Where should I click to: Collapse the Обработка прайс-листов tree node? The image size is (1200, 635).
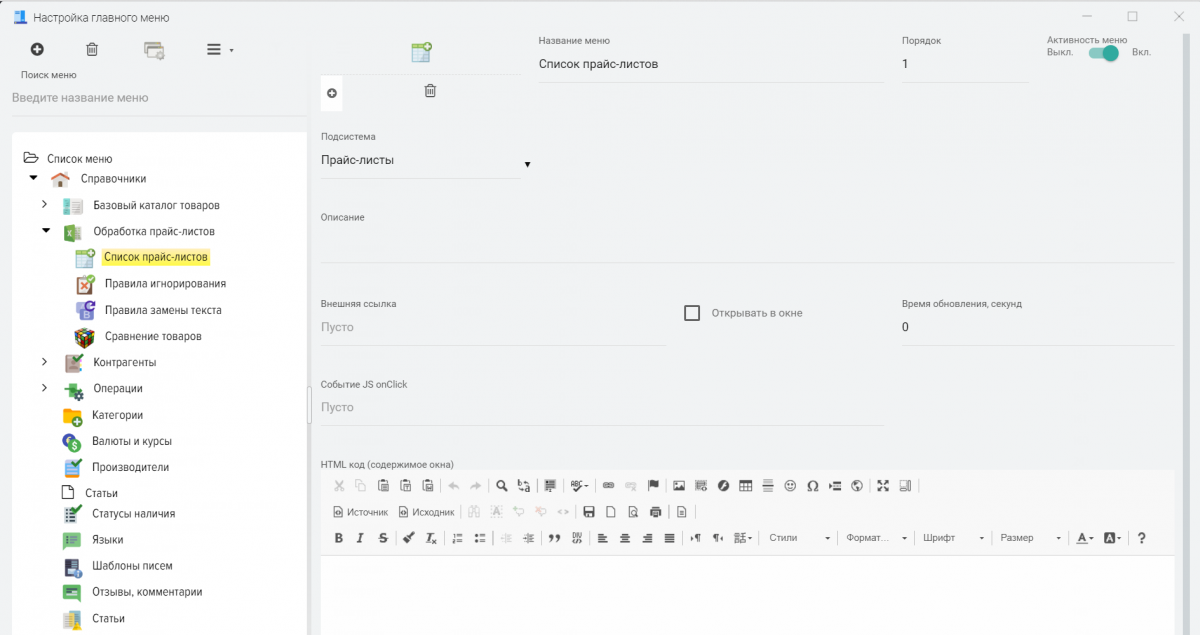(45, 231)
